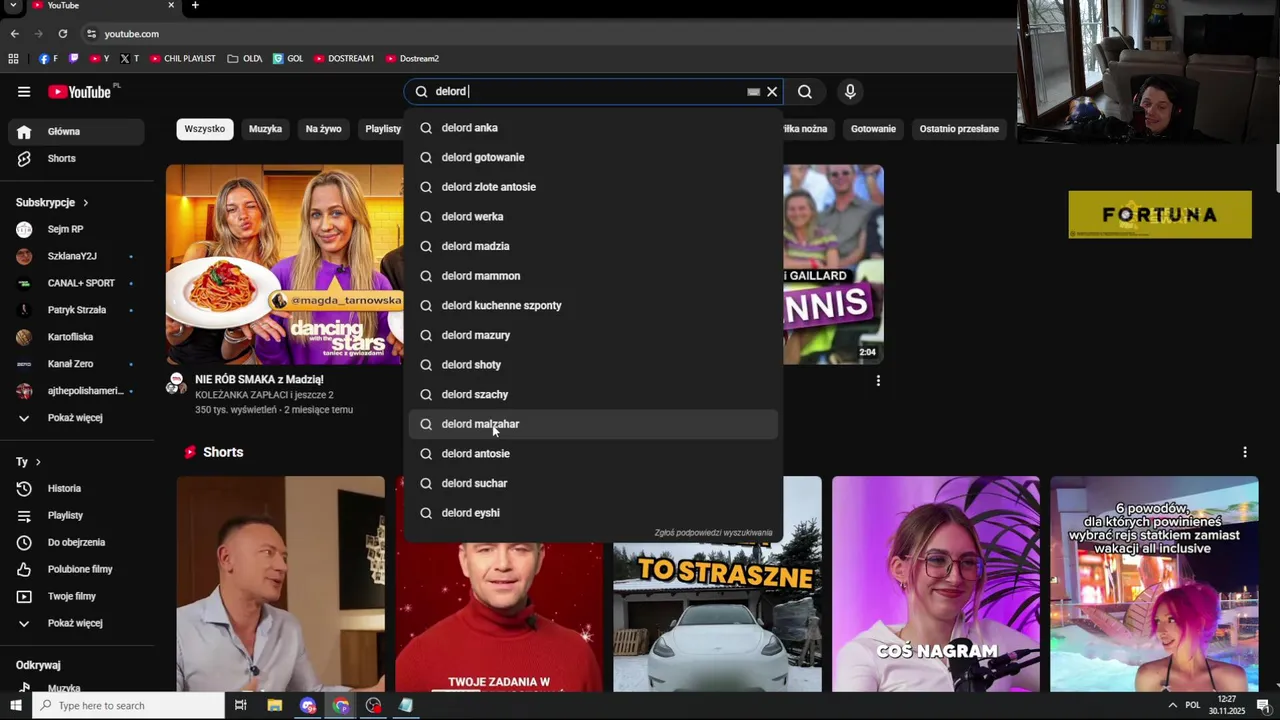This screenshot has width=1280, height=720.
Task: Reload the page with the browser refresh button
Action: (63, 34)
